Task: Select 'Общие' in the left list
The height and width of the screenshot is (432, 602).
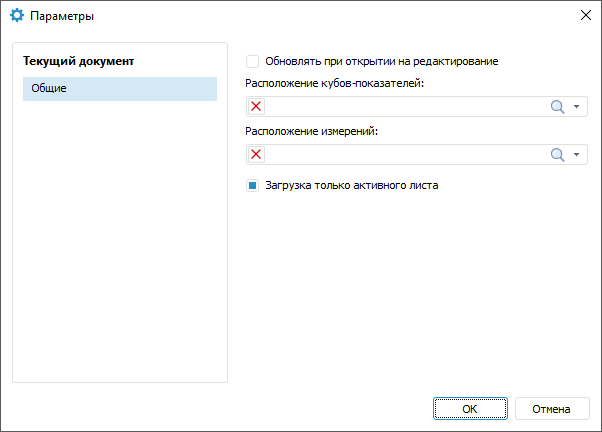Action: tap(119, 89)
